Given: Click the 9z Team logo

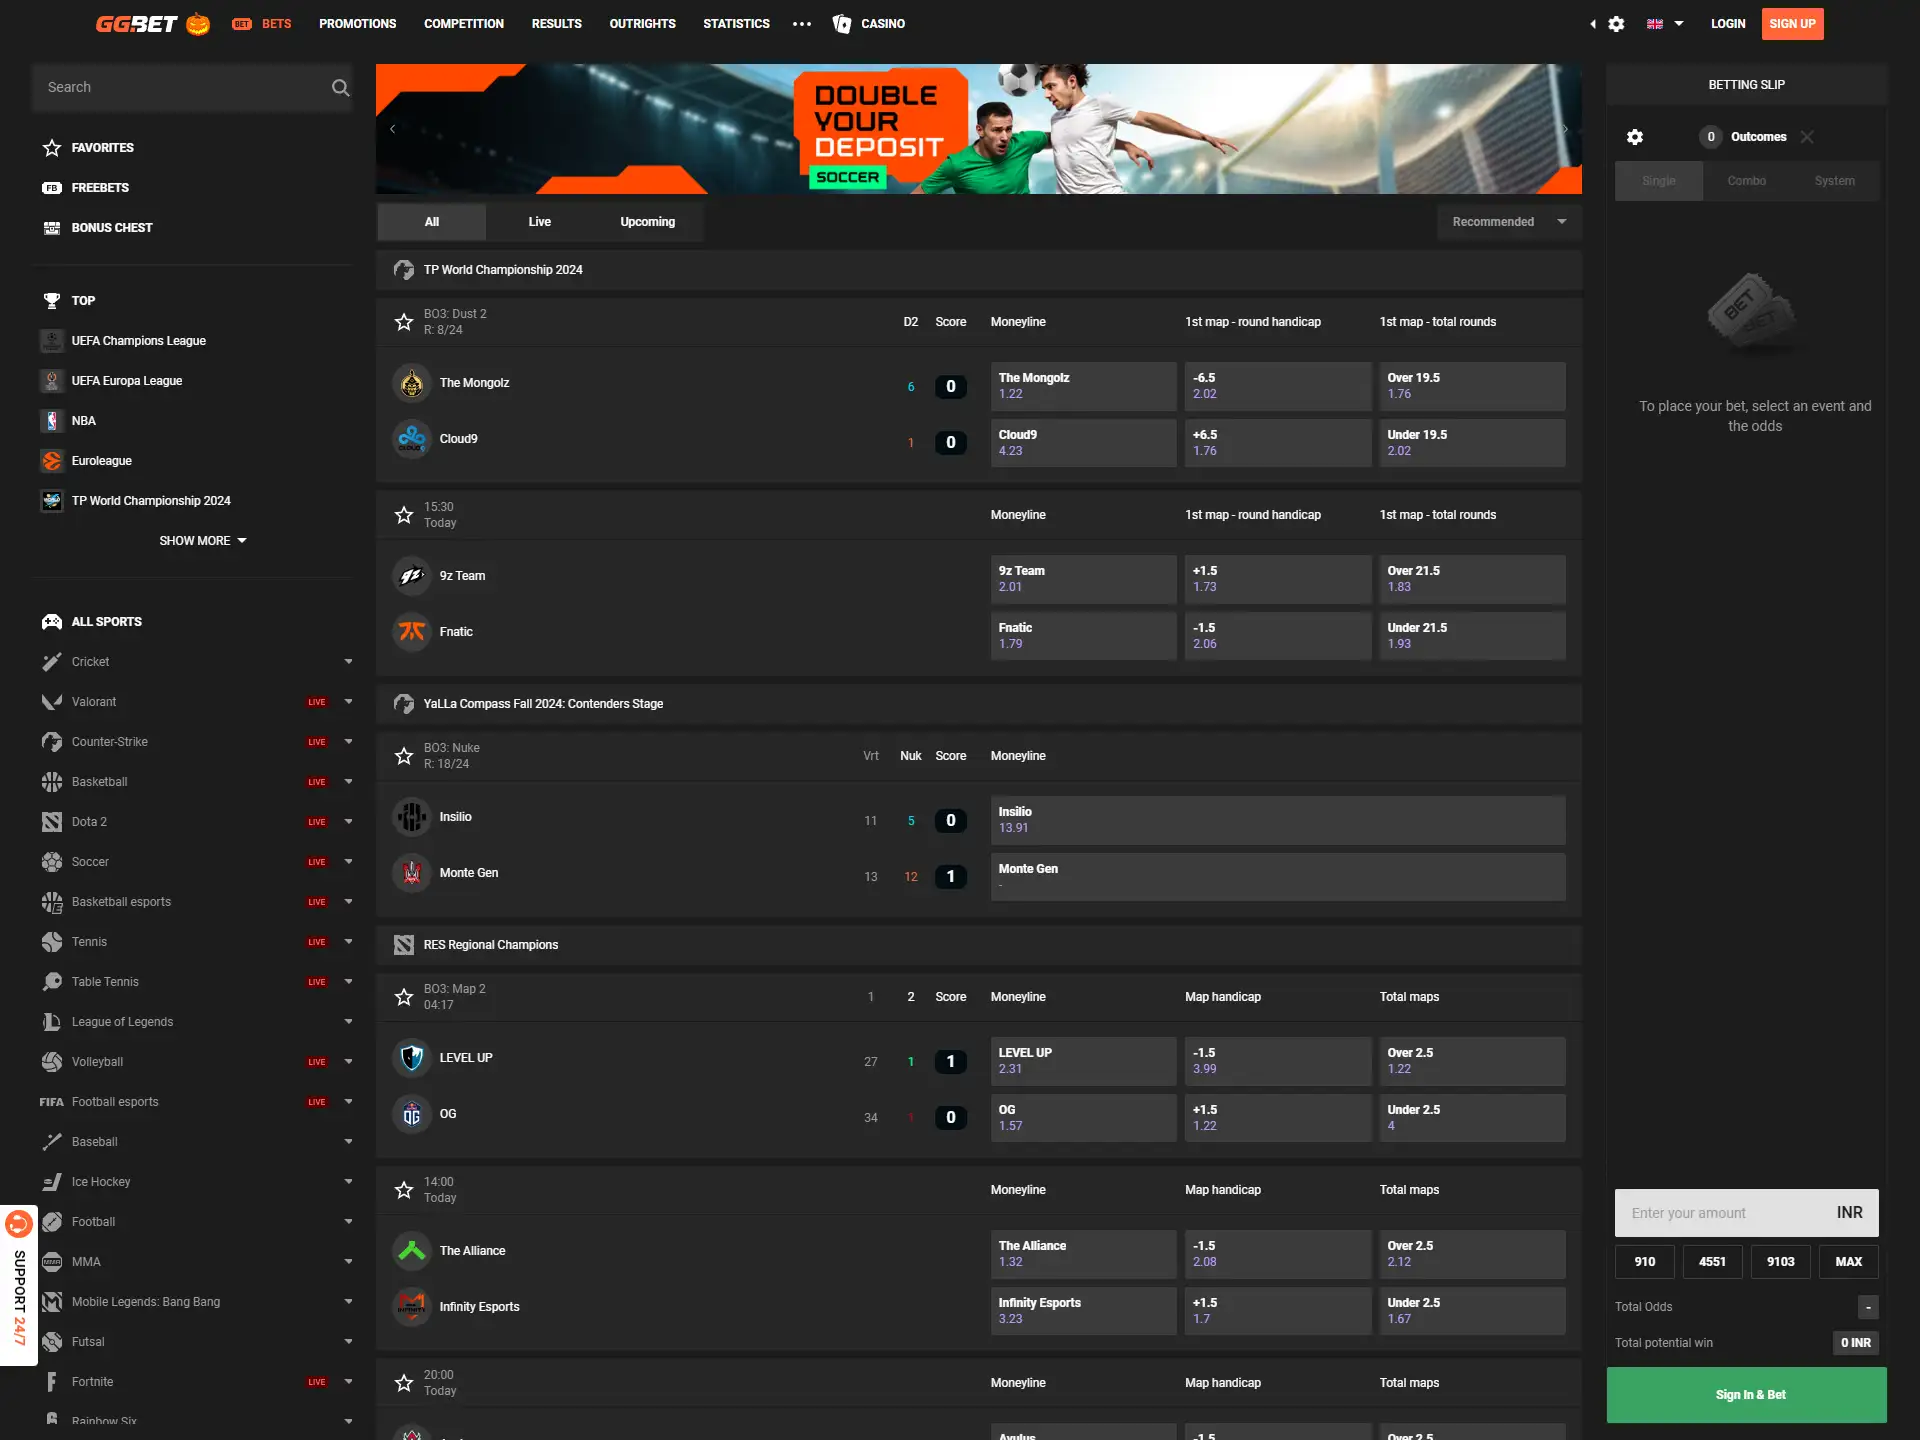Looking at the screenshot, I should [411, 576].
